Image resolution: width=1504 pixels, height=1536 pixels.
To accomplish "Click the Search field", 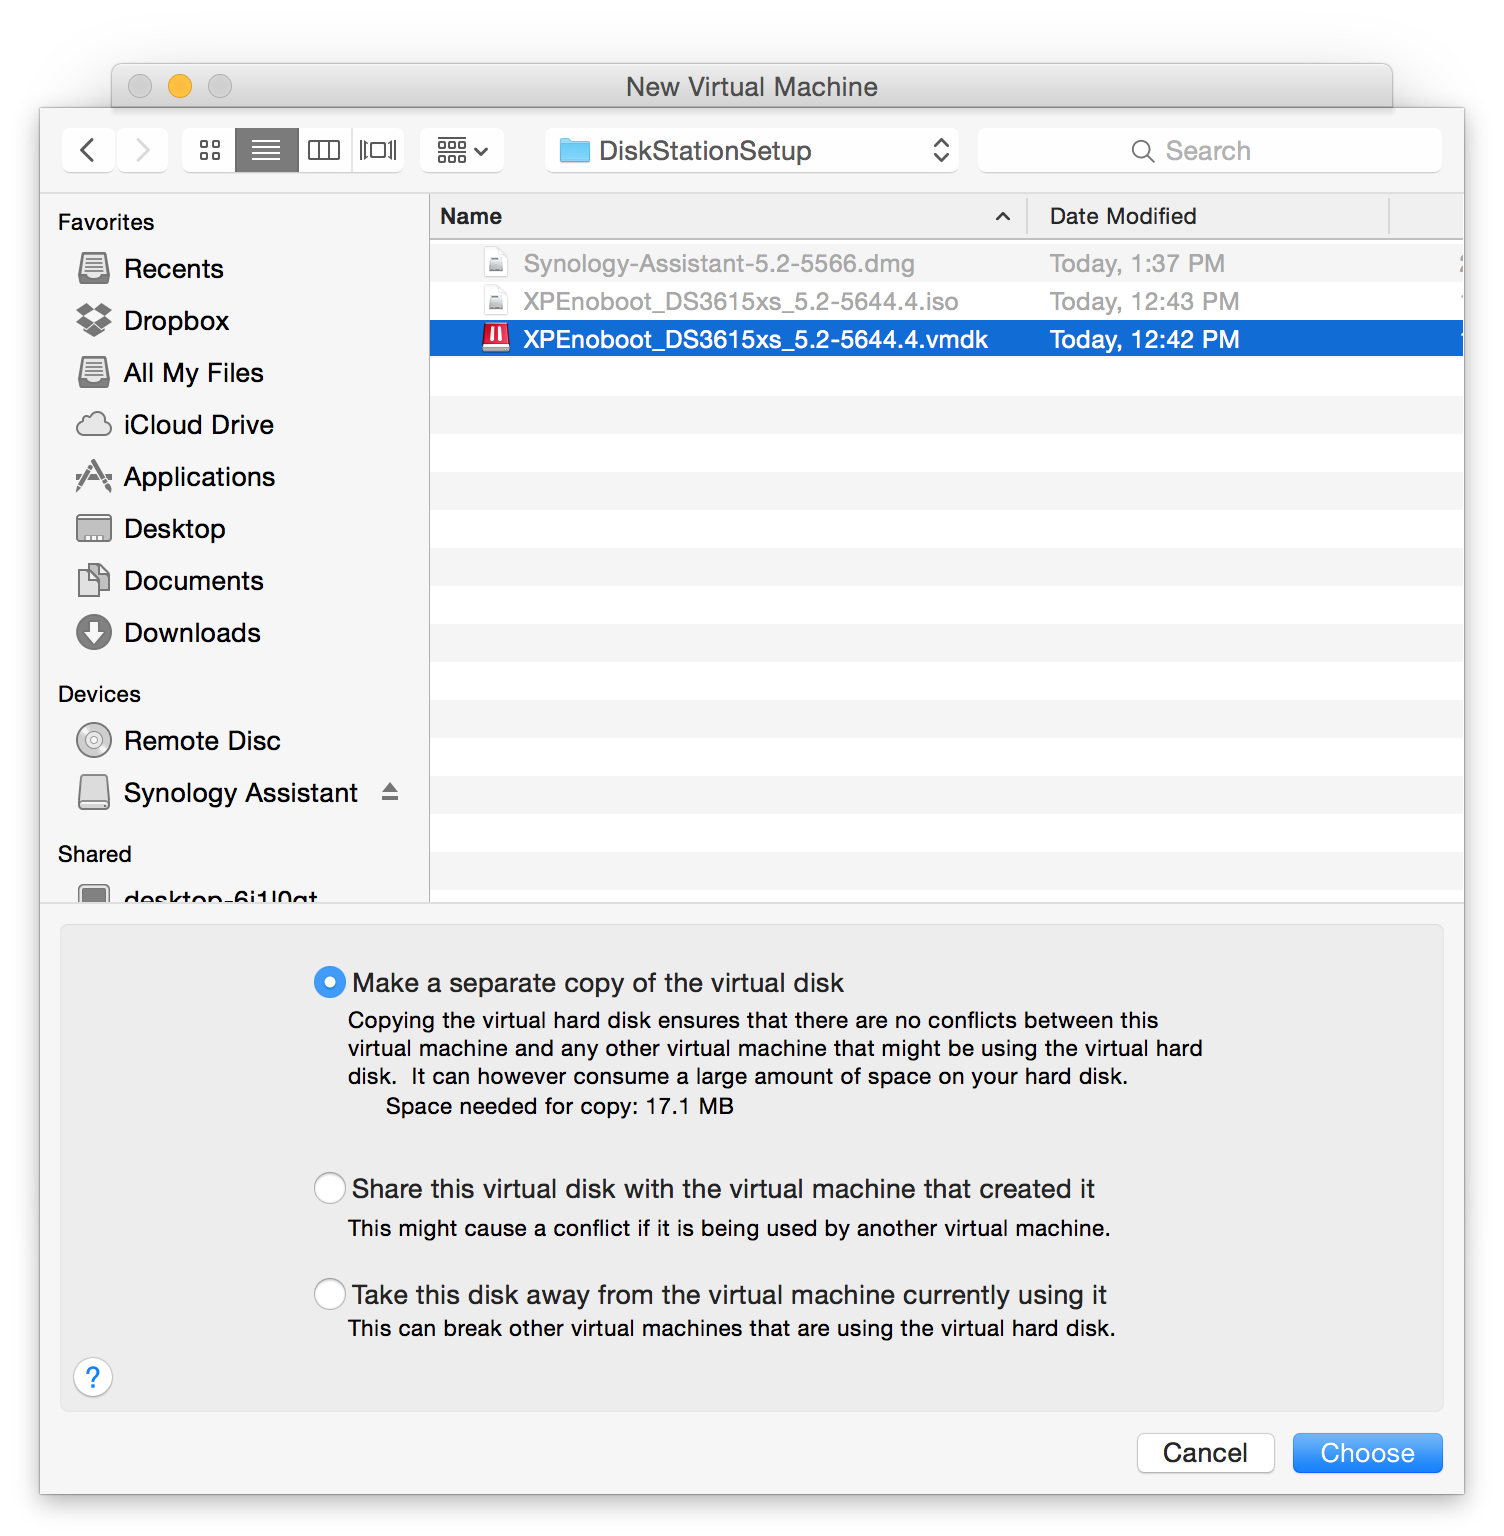I will point(1210,150).
